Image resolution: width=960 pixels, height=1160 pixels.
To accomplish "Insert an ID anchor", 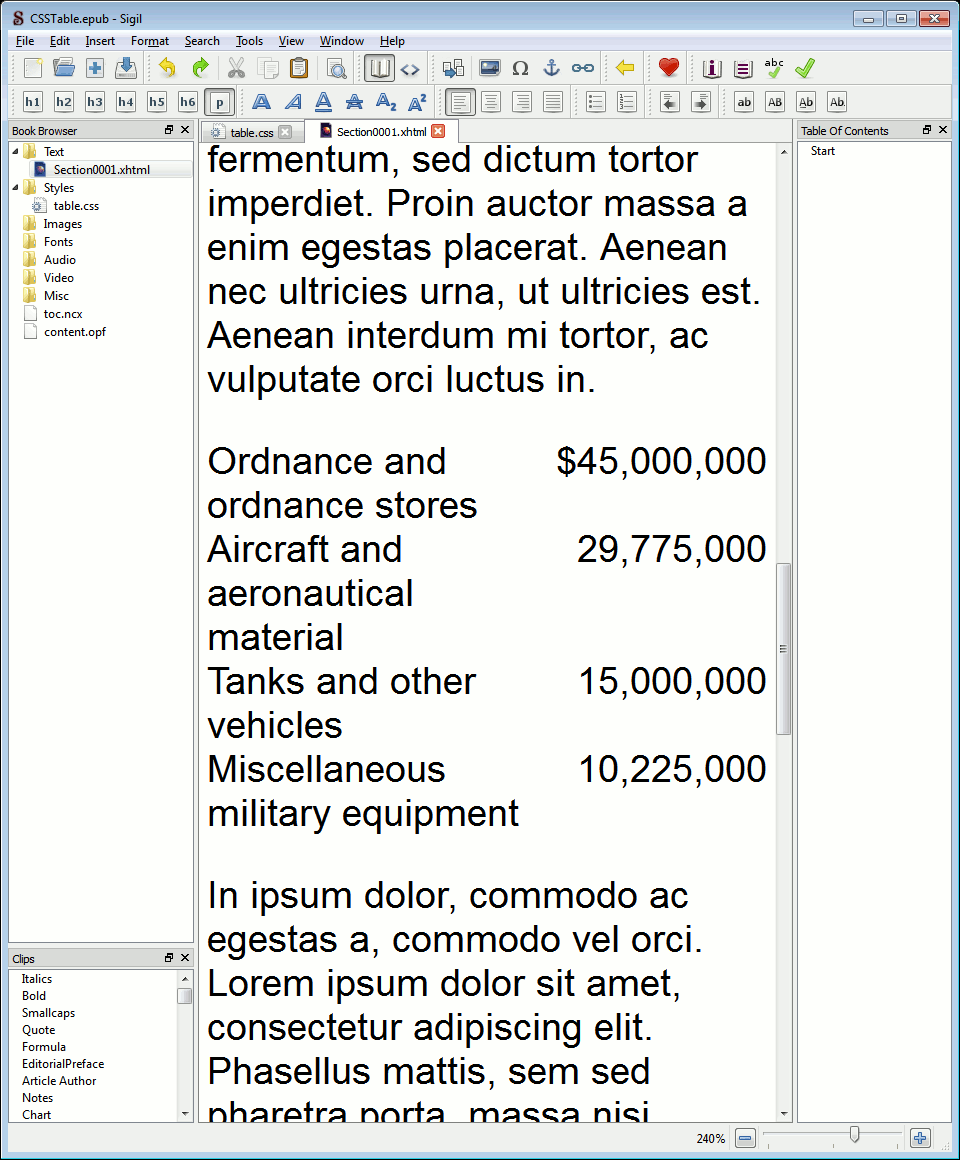I will (x=552, y=68).
